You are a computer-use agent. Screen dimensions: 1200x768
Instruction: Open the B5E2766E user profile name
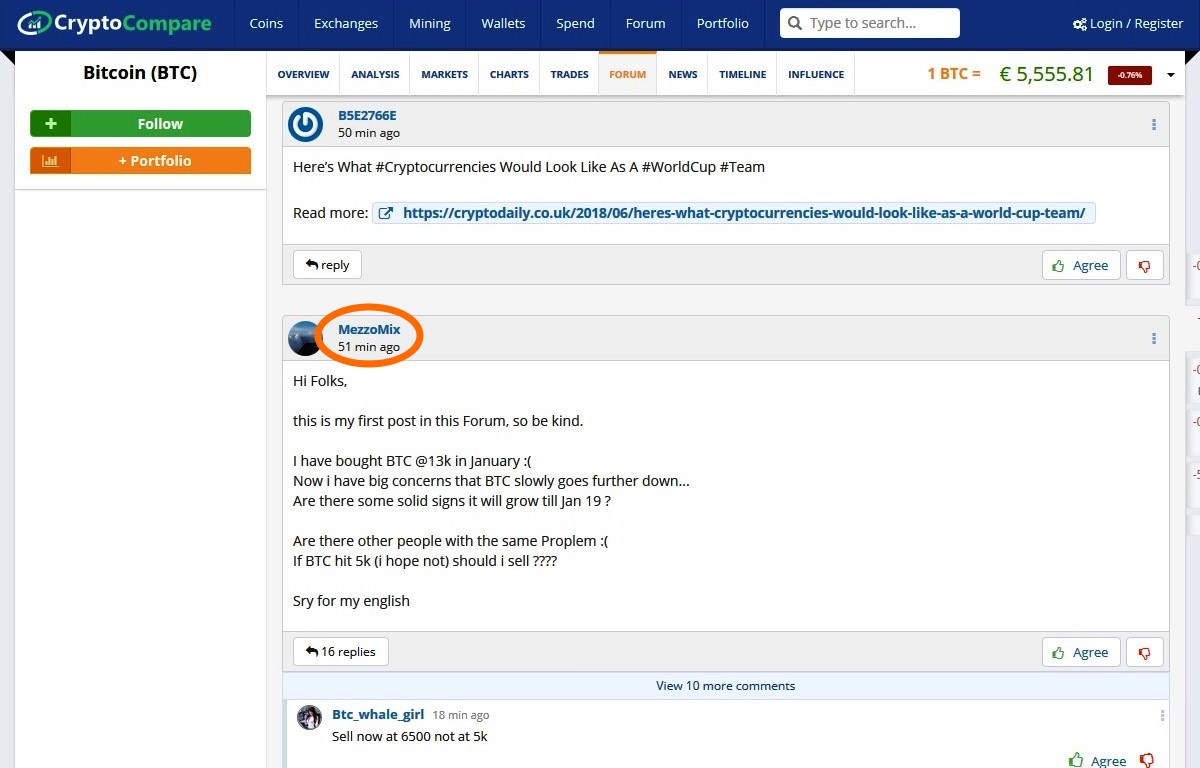tap(367, 115)
